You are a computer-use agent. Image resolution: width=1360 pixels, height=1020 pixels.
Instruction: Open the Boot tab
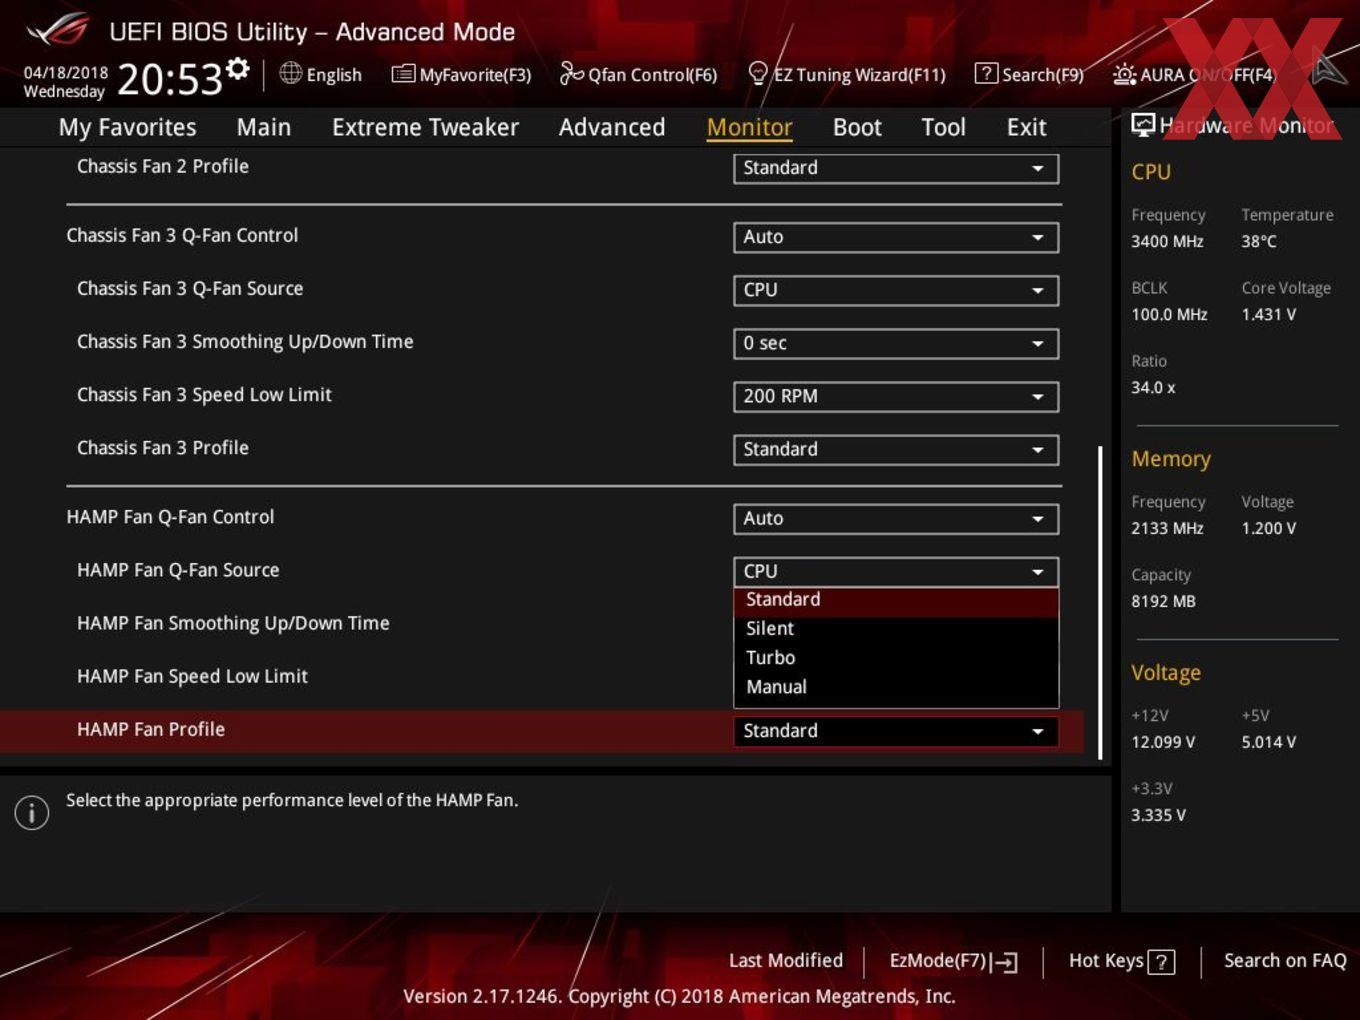pos(857,127)
